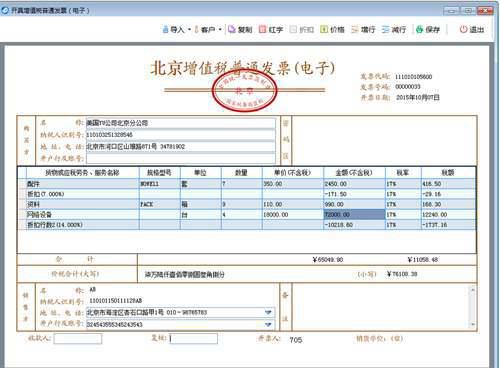This screenshot has height=368, width=500.
Task: Click the highlighted 72000.00 amount cell
Action: click(354, 214)
